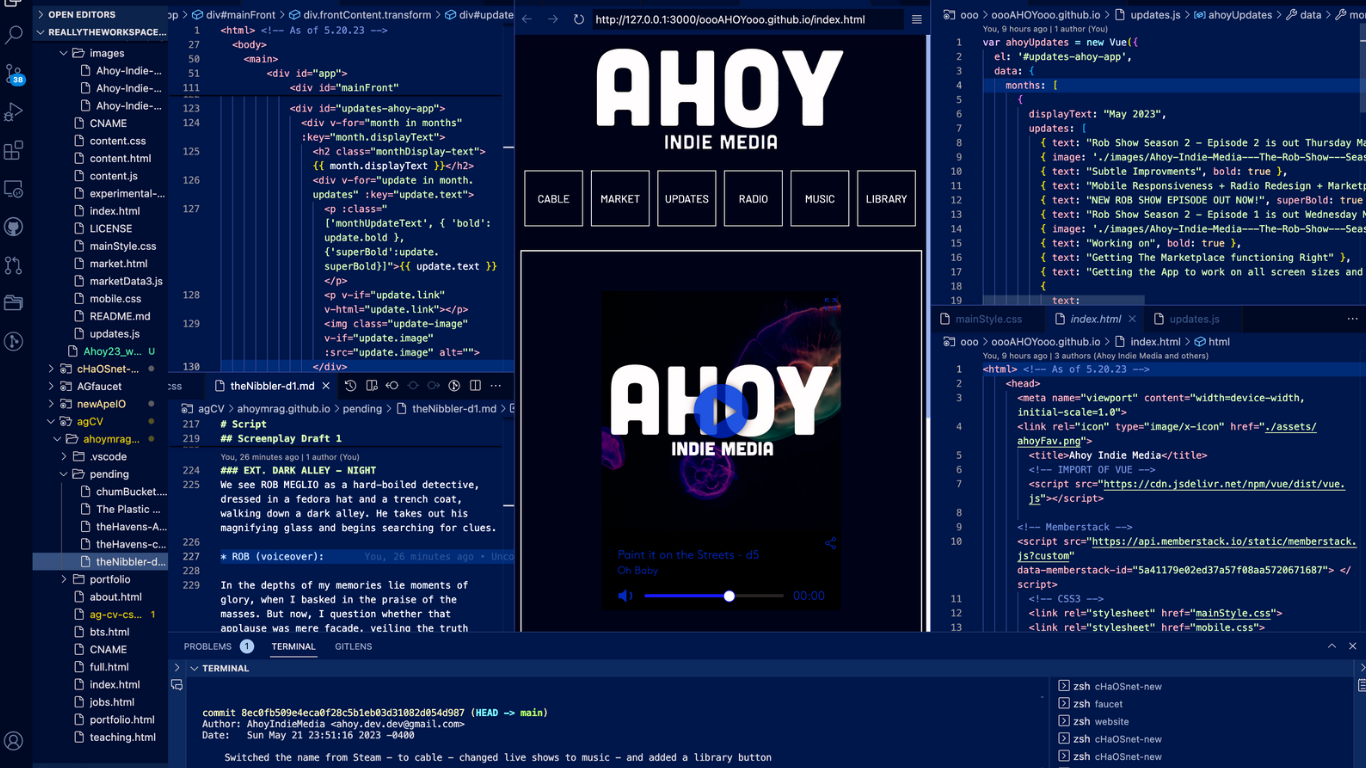Screen dimensions: 1366x768
Task: Click the MUSIC button on the web page
Action: click(820, 199)
